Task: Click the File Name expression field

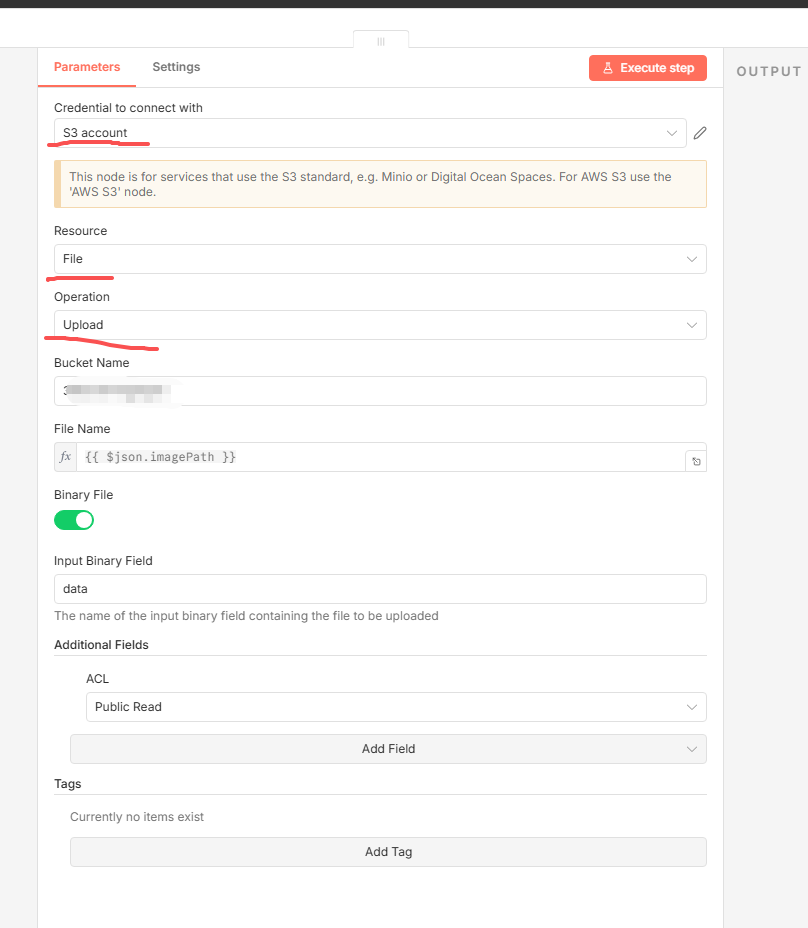Action: [x=380, y=457]
